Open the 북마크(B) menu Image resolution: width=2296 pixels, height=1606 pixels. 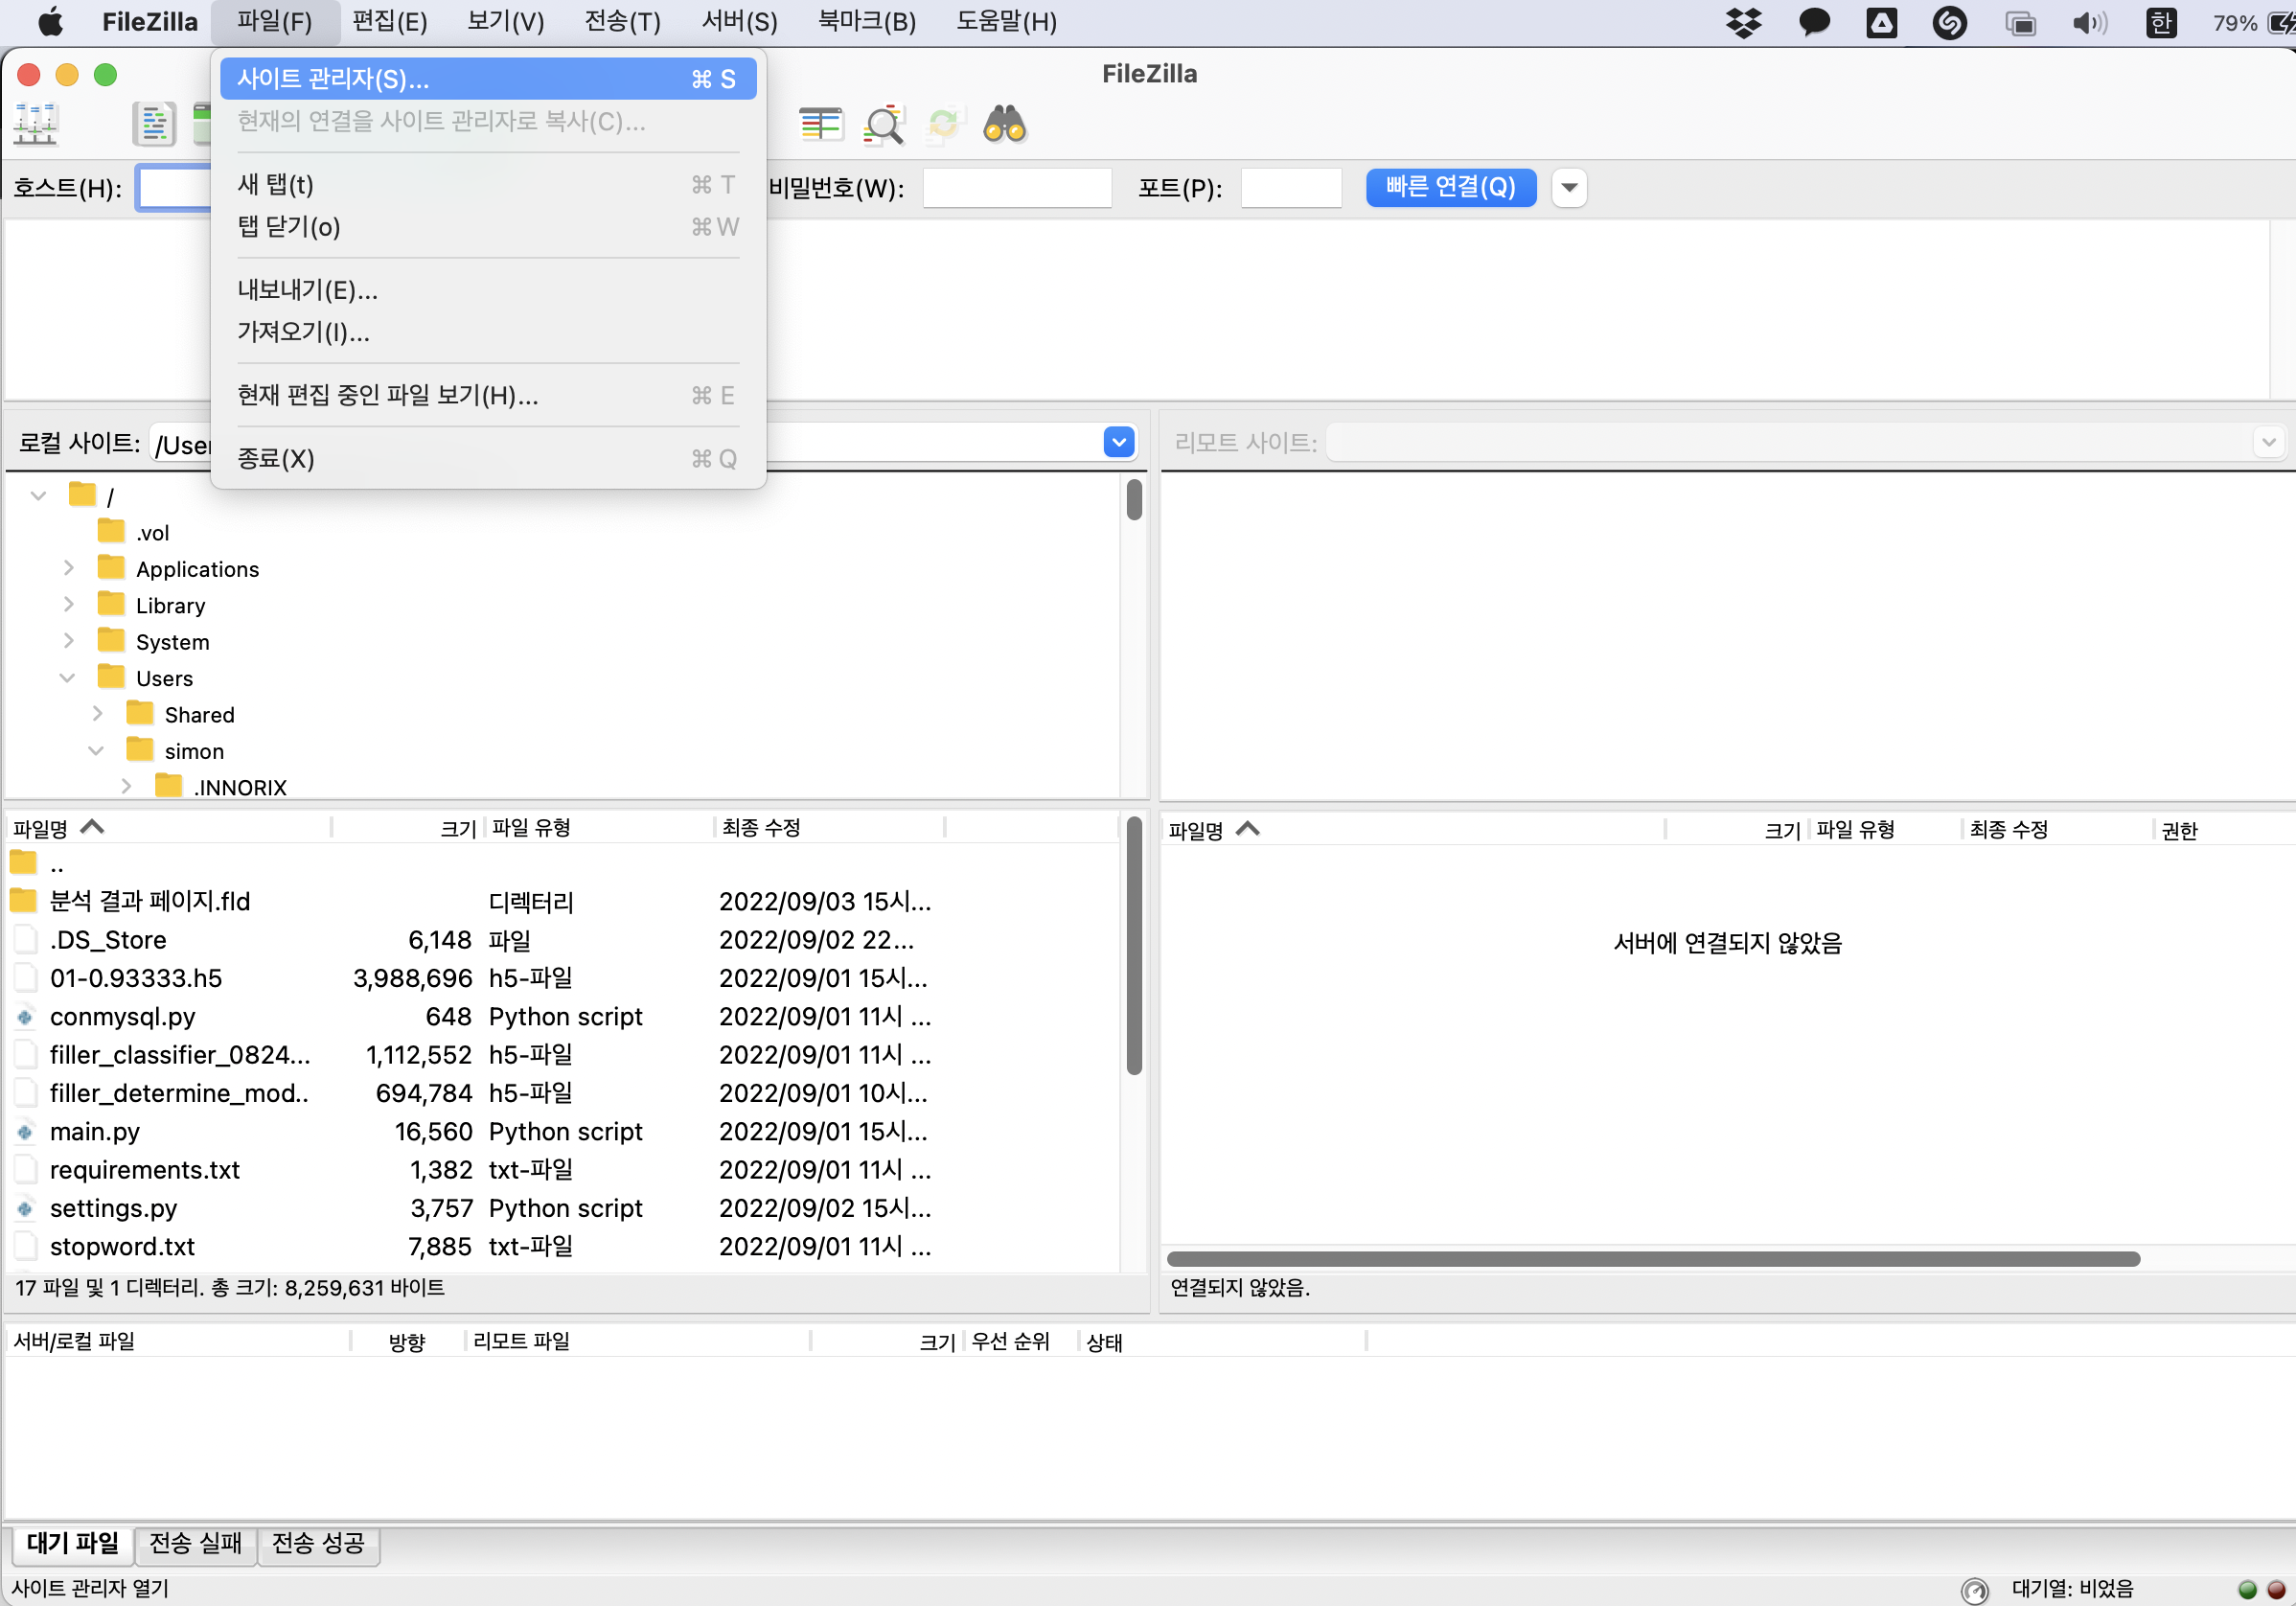point(867,22)
